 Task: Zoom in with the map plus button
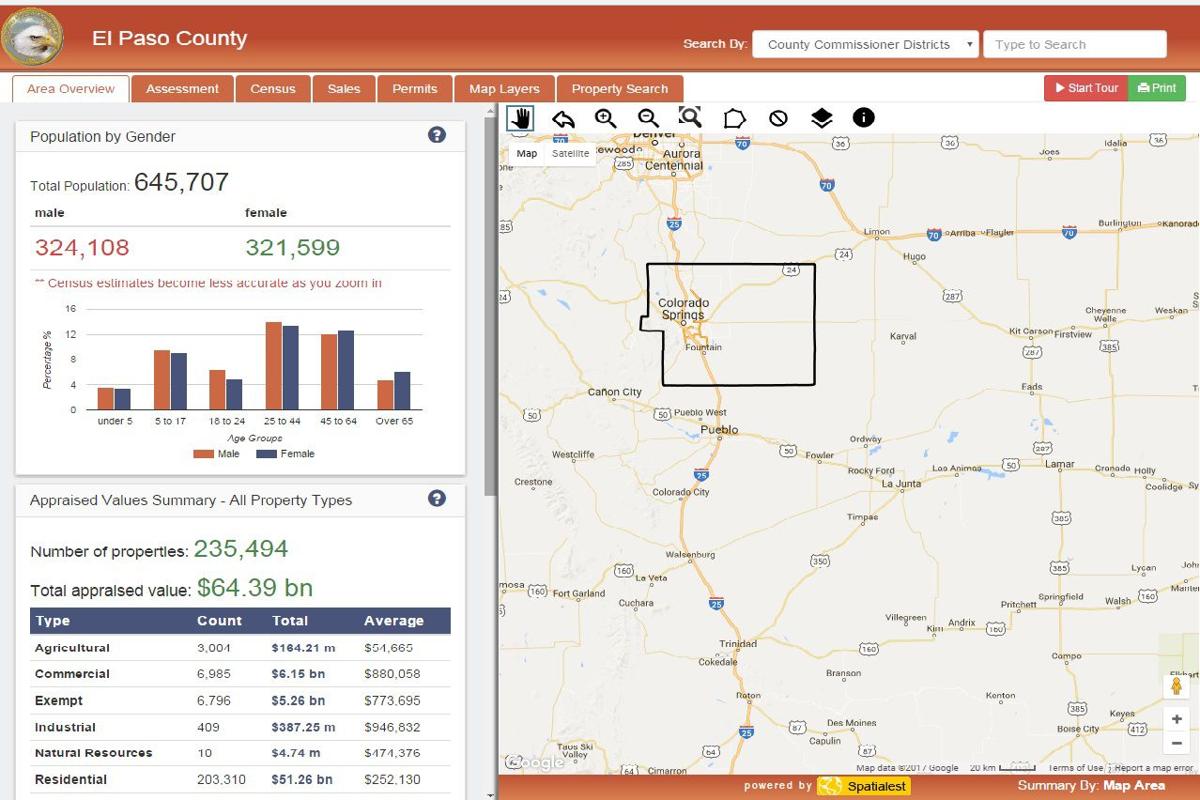click(1177, 719)
